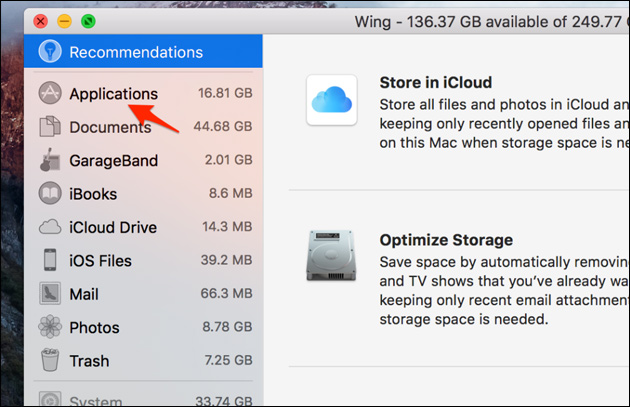This screenshot has height=407, width=630.
Task: Click the 8.6 MB iBooks size
Action: click(231, 193)
